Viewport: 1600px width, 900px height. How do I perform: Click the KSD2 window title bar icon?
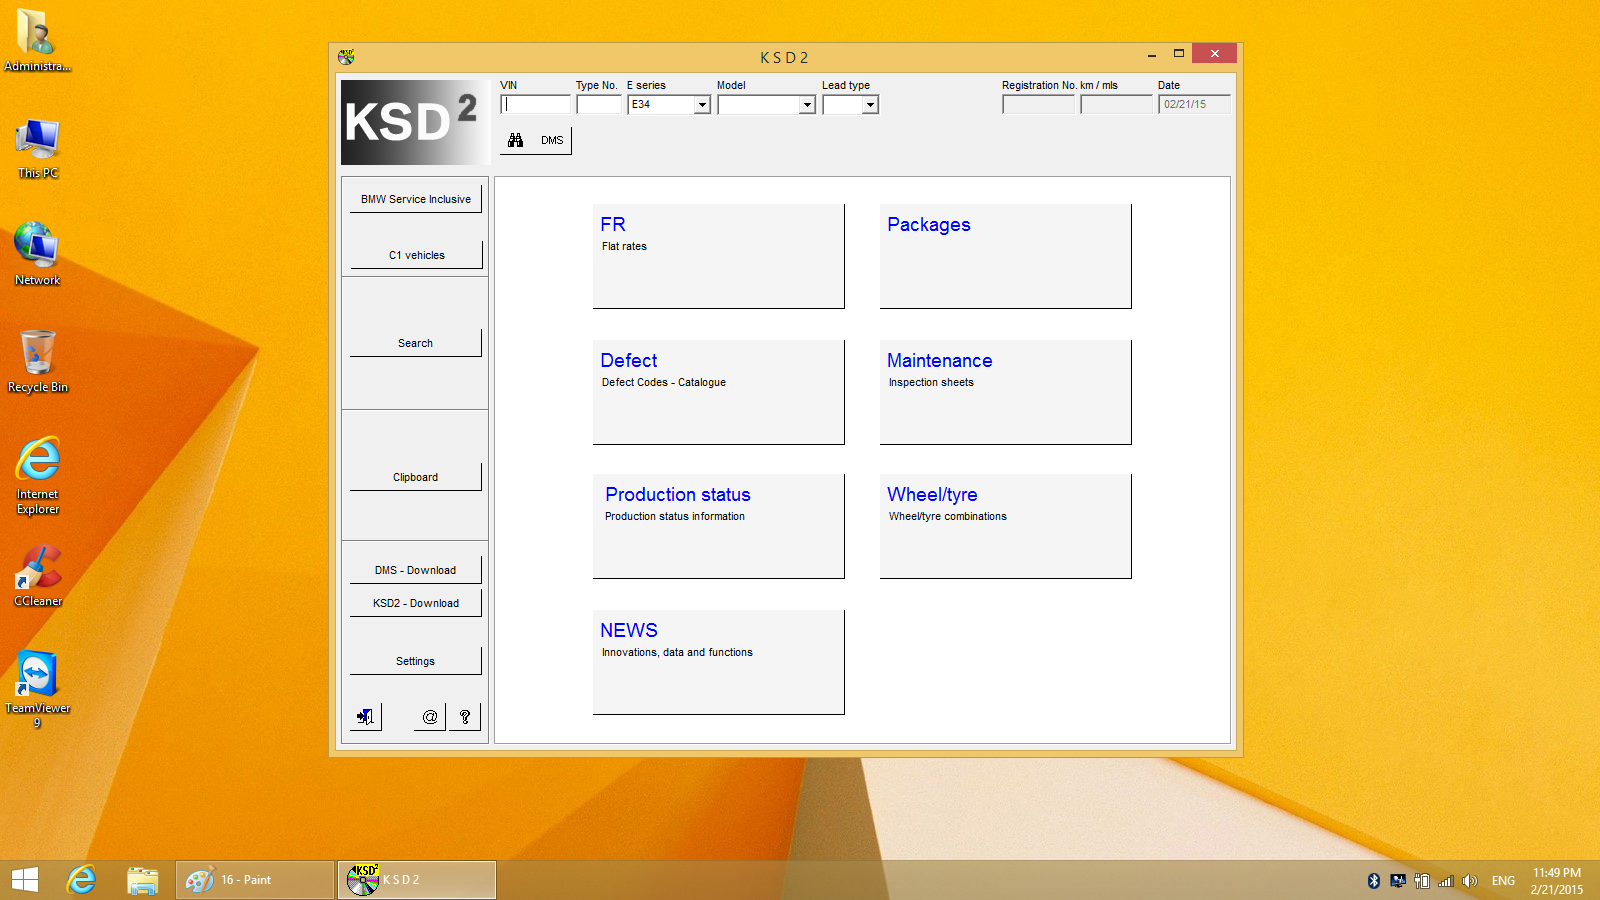tap(346, 57)
